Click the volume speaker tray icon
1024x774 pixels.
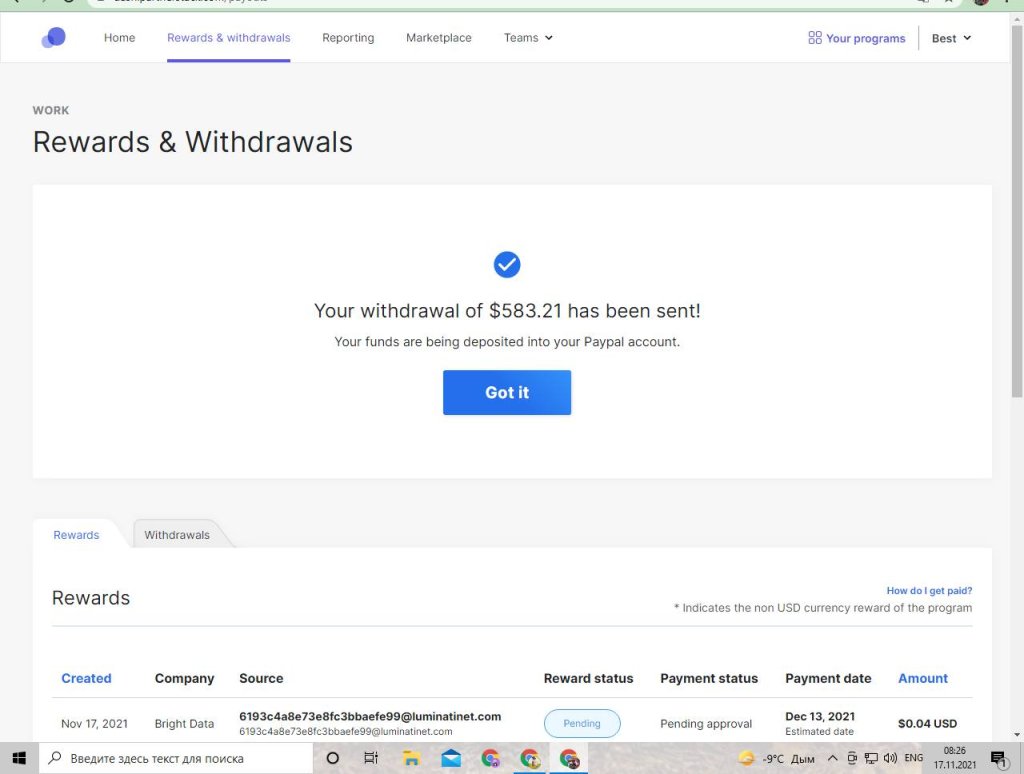pyautogui.click(x=890, y=758)
